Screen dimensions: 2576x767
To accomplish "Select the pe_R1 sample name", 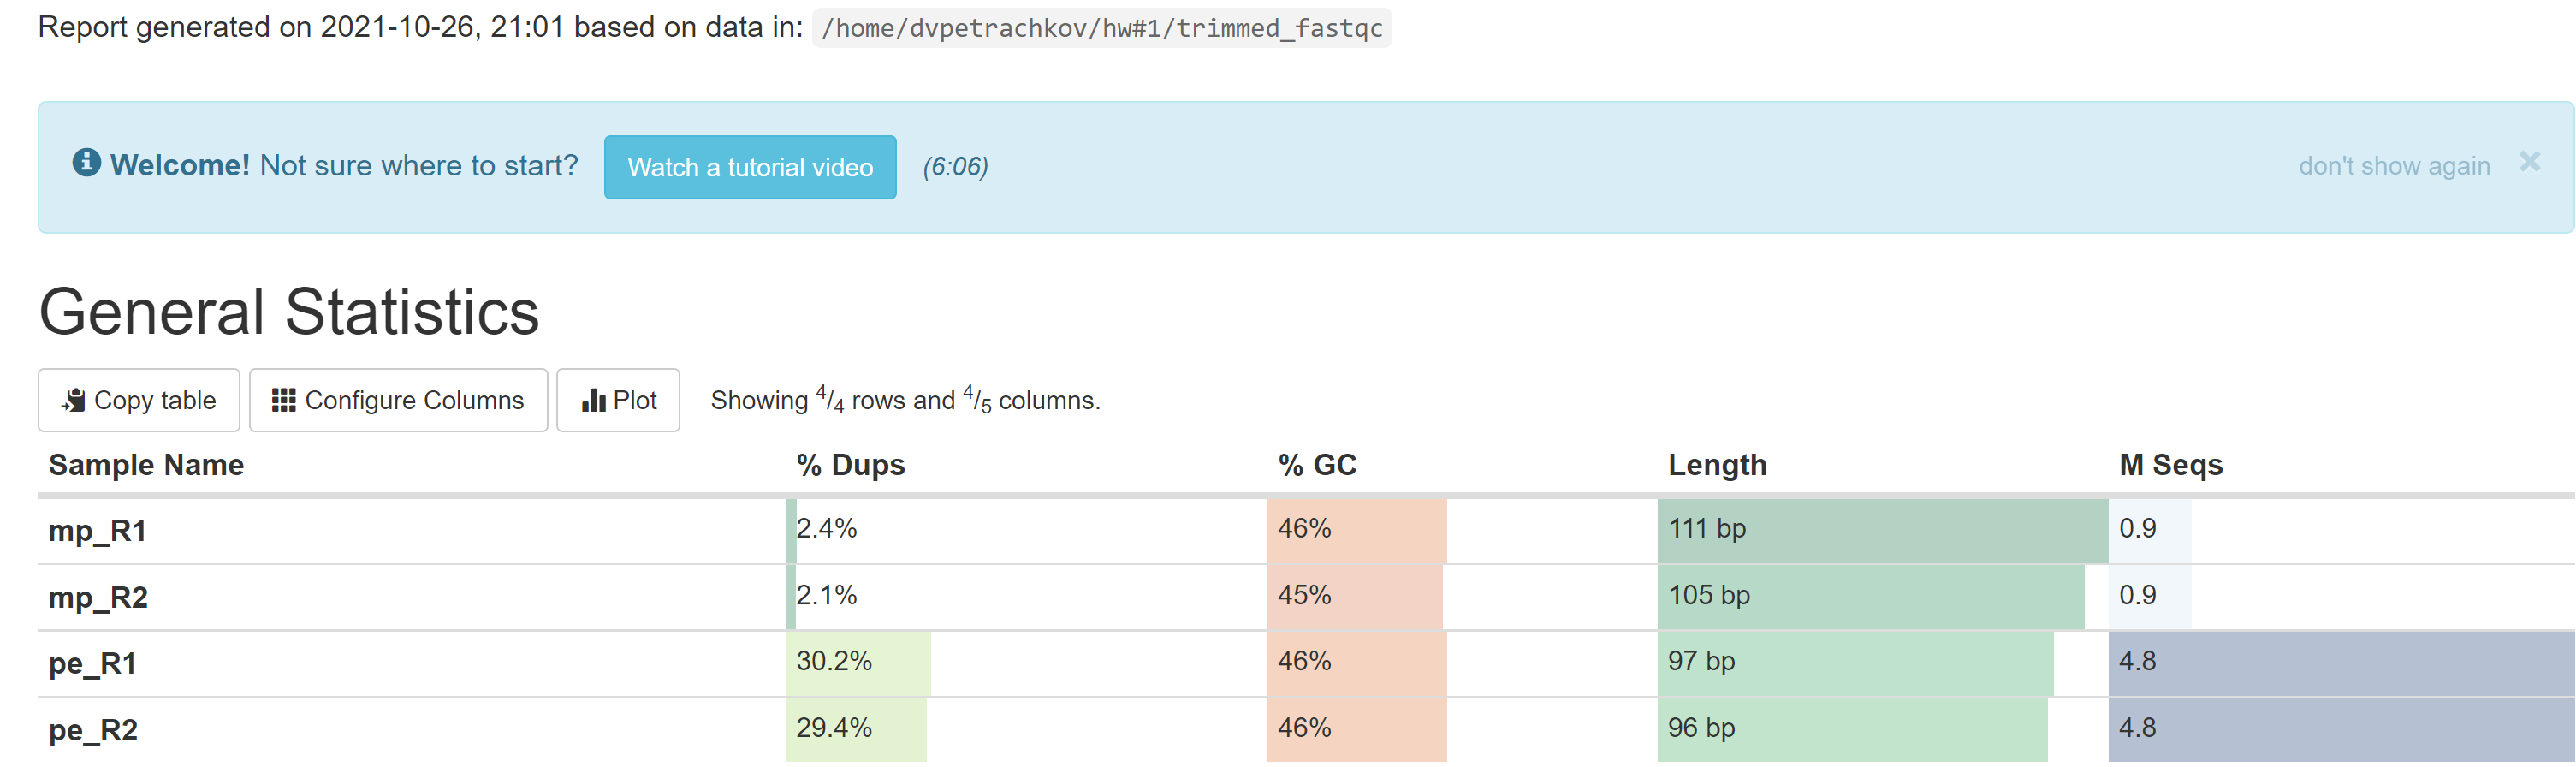I will [93, 663].
